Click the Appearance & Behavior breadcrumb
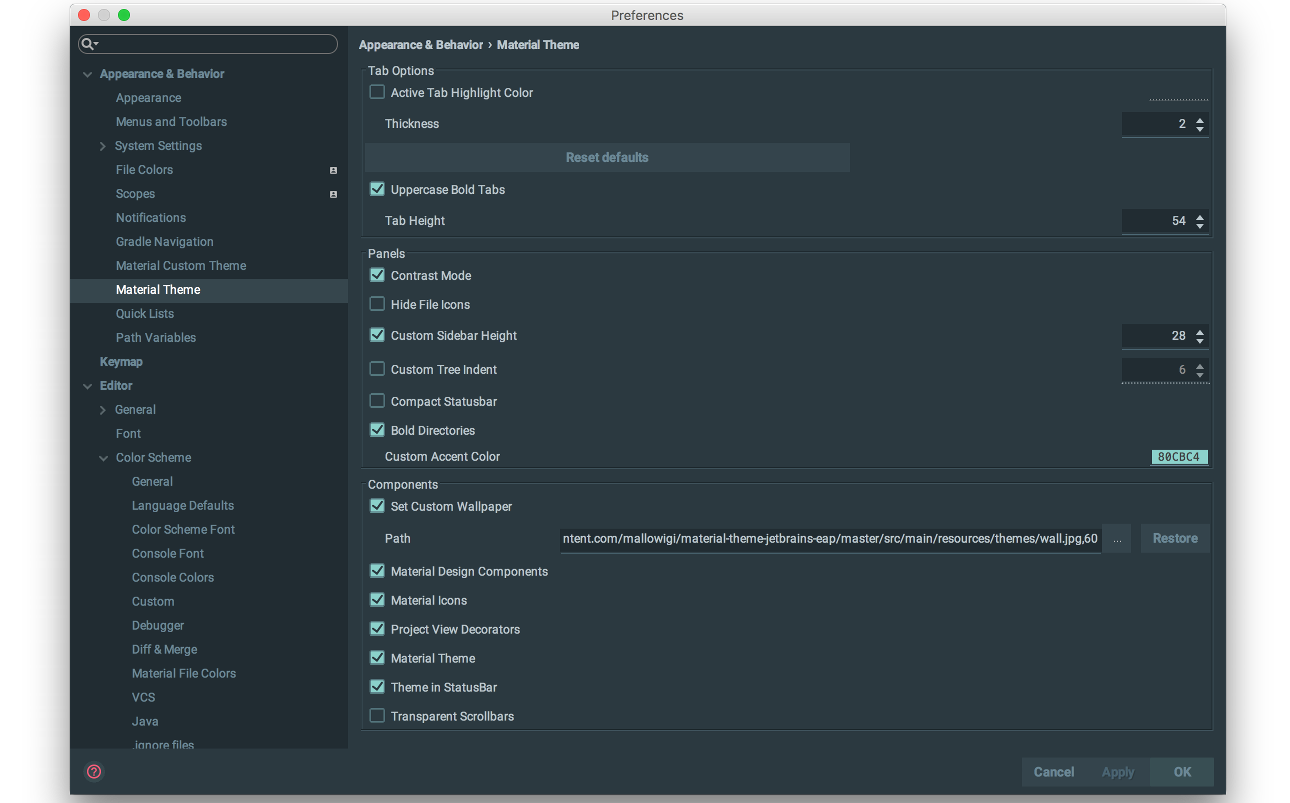 [421, 44]
